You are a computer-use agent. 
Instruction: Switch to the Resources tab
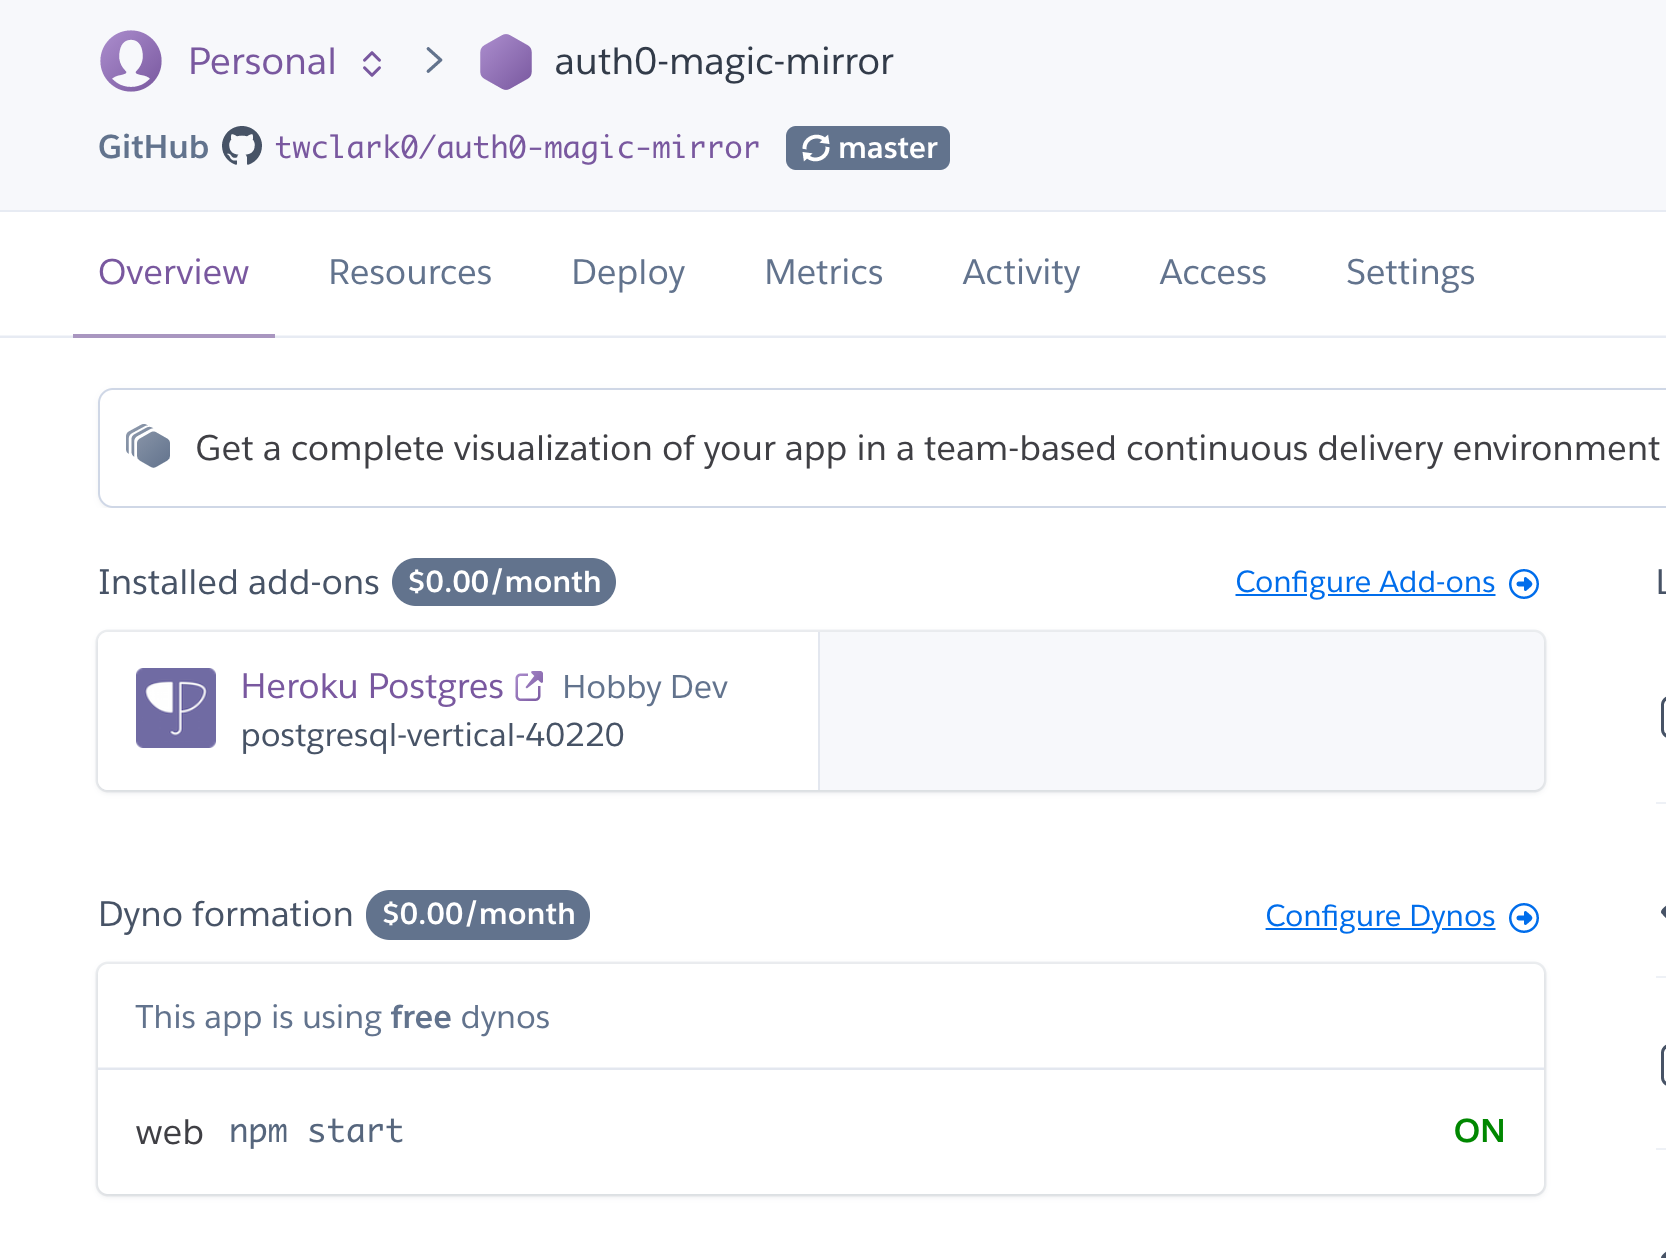coord(410,272)
